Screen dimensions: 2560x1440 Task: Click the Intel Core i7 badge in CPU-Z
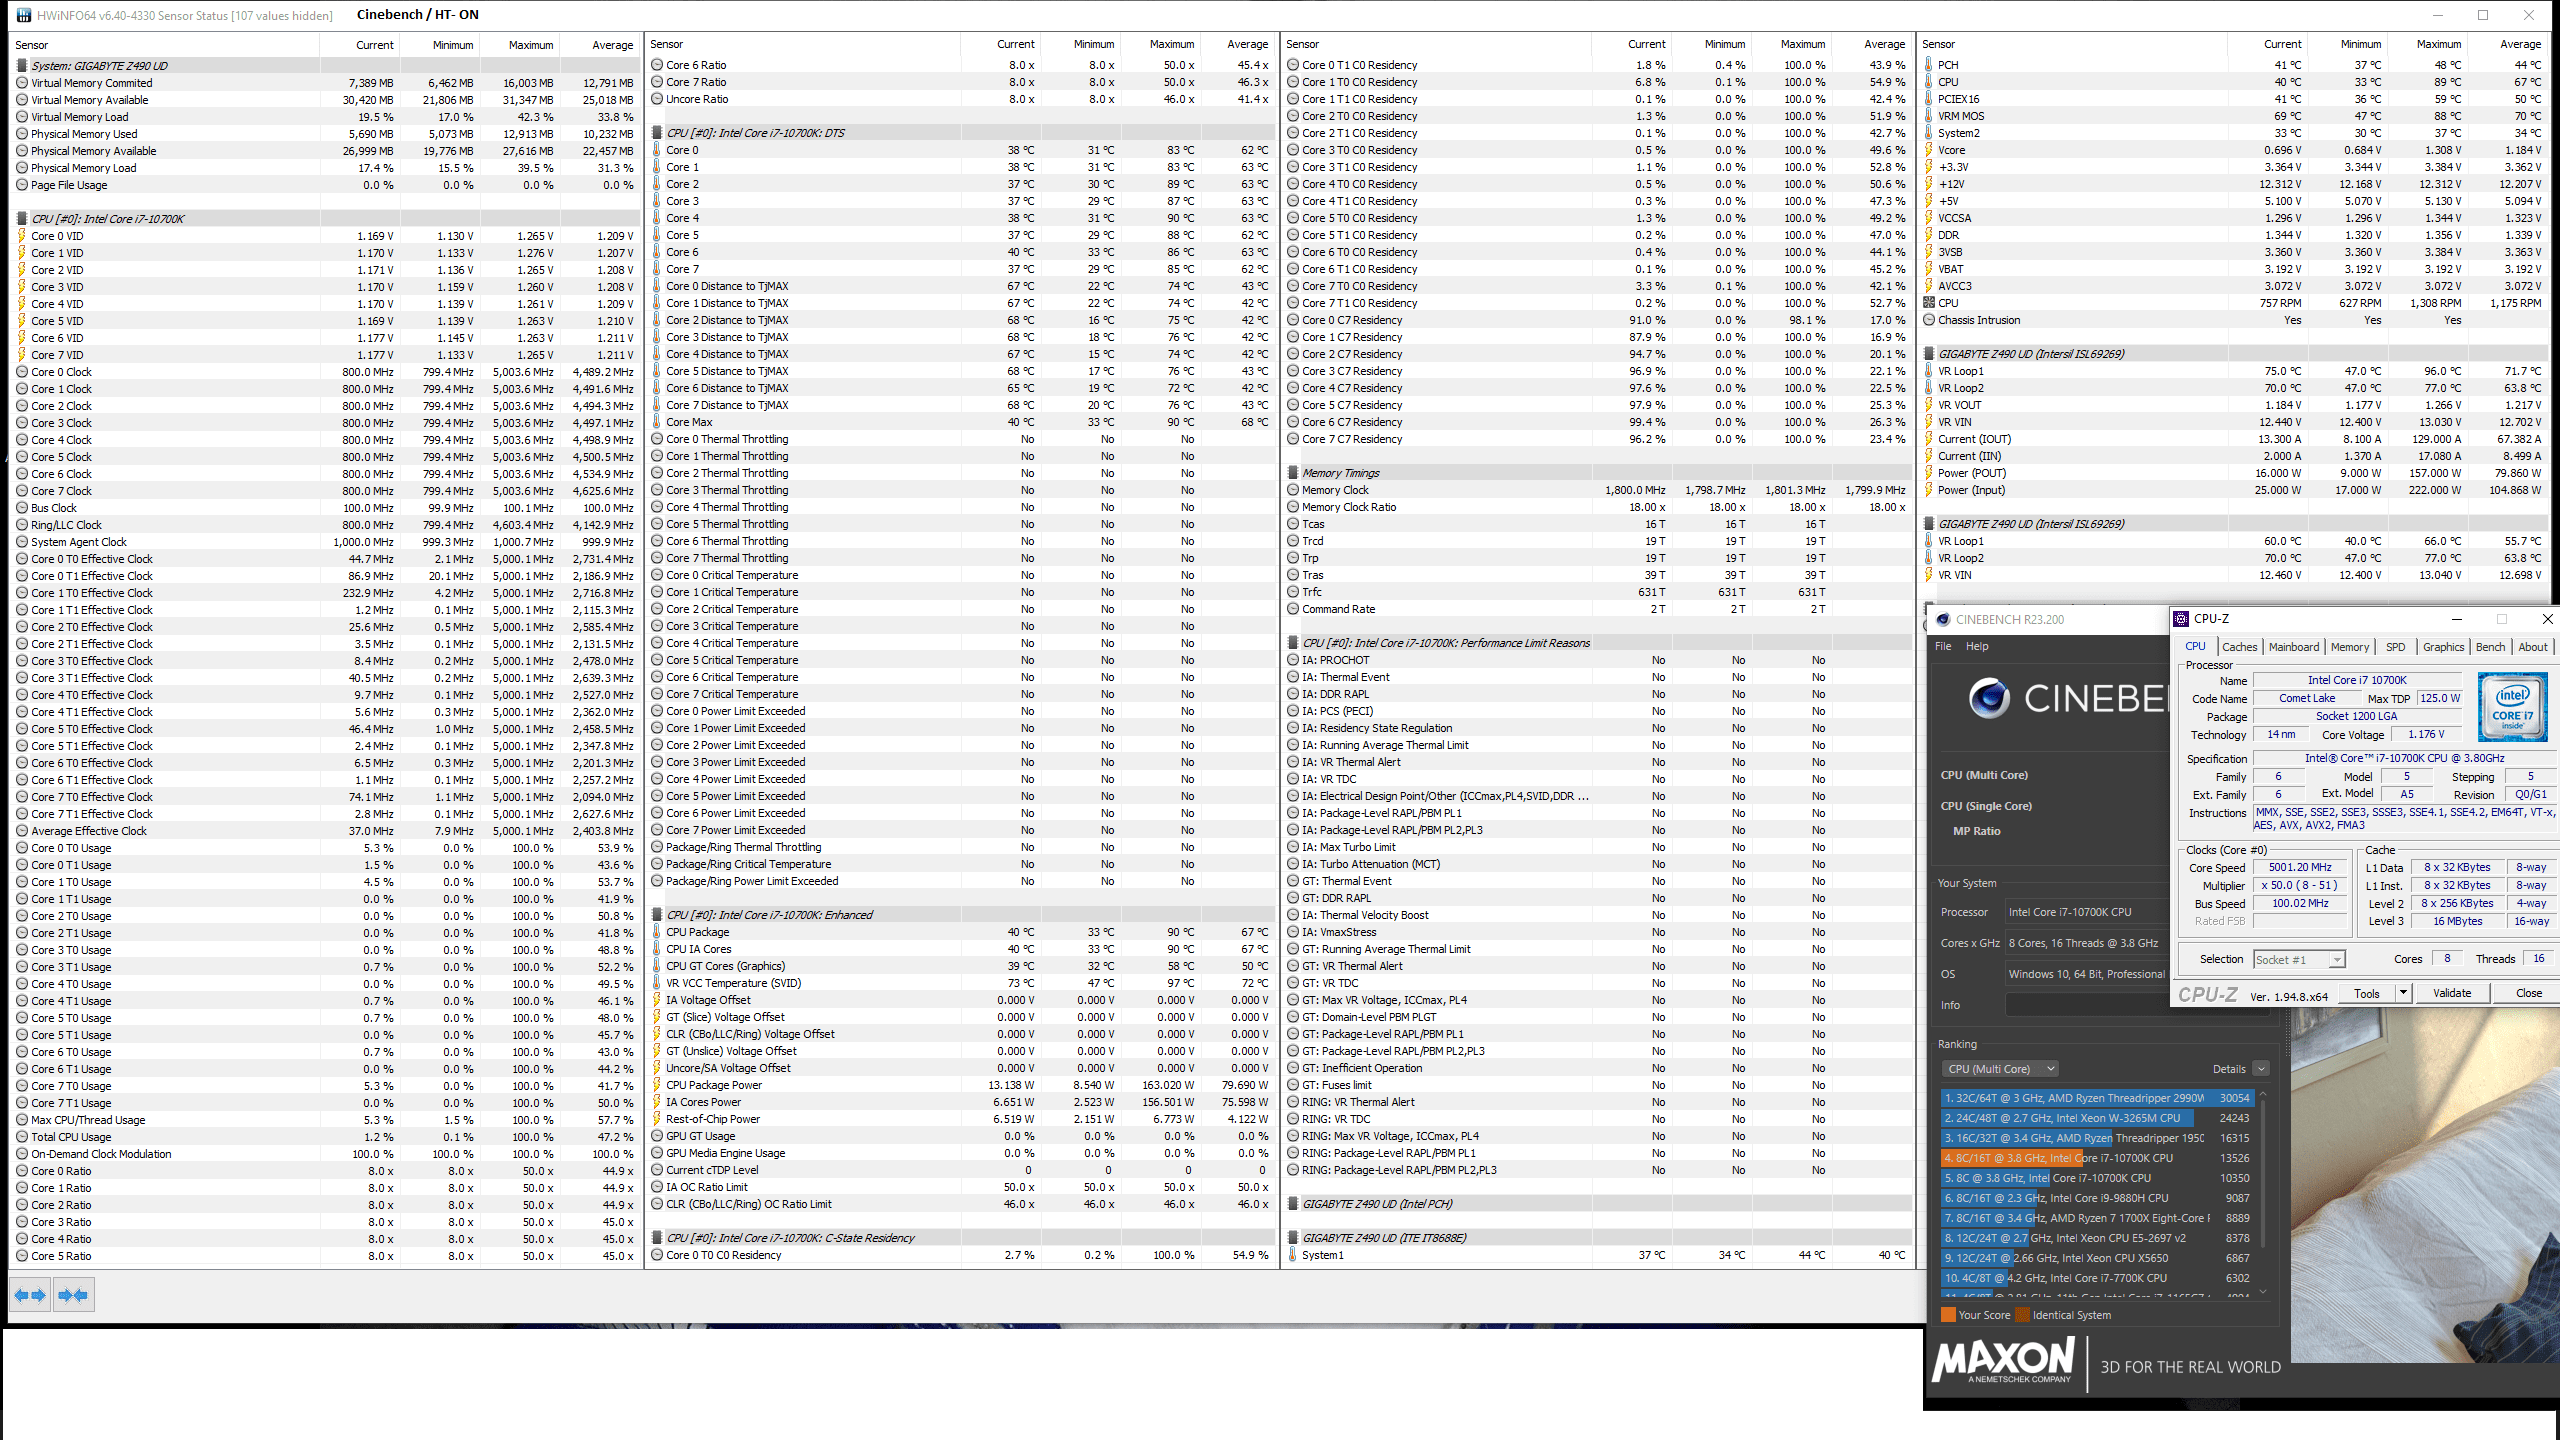pyautogui.click(x=2512, y=707)
